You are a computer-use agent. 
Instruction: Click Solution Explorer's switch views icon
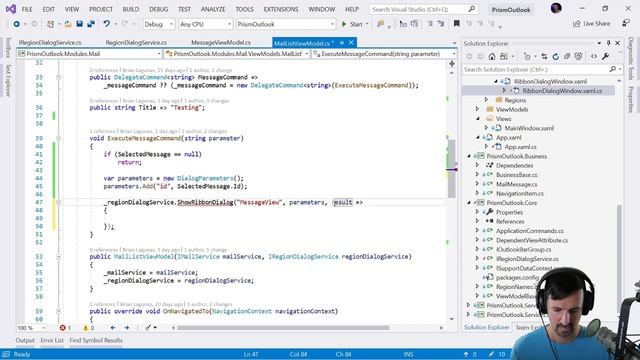point(504,56)
